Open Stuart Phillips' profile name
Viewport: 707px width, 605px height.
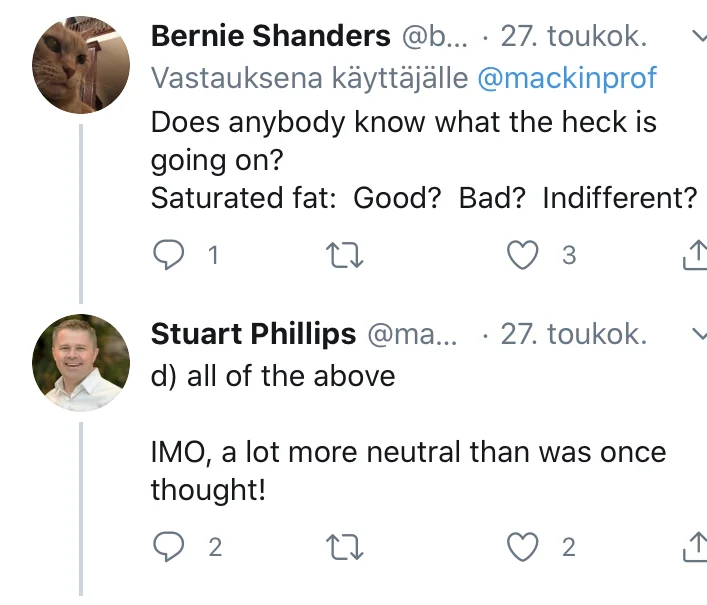tap(253, 334)
